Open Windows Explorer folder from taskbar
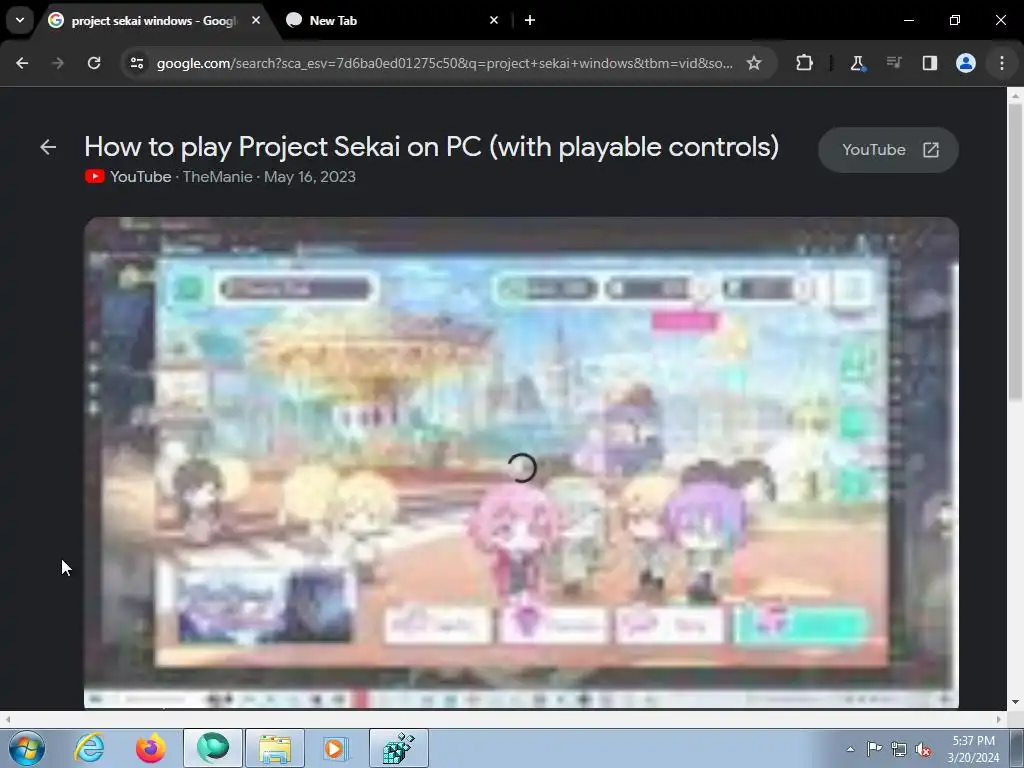Image resolution: width=1024 pixels, height=768 pixels. [x=275, y=748]
